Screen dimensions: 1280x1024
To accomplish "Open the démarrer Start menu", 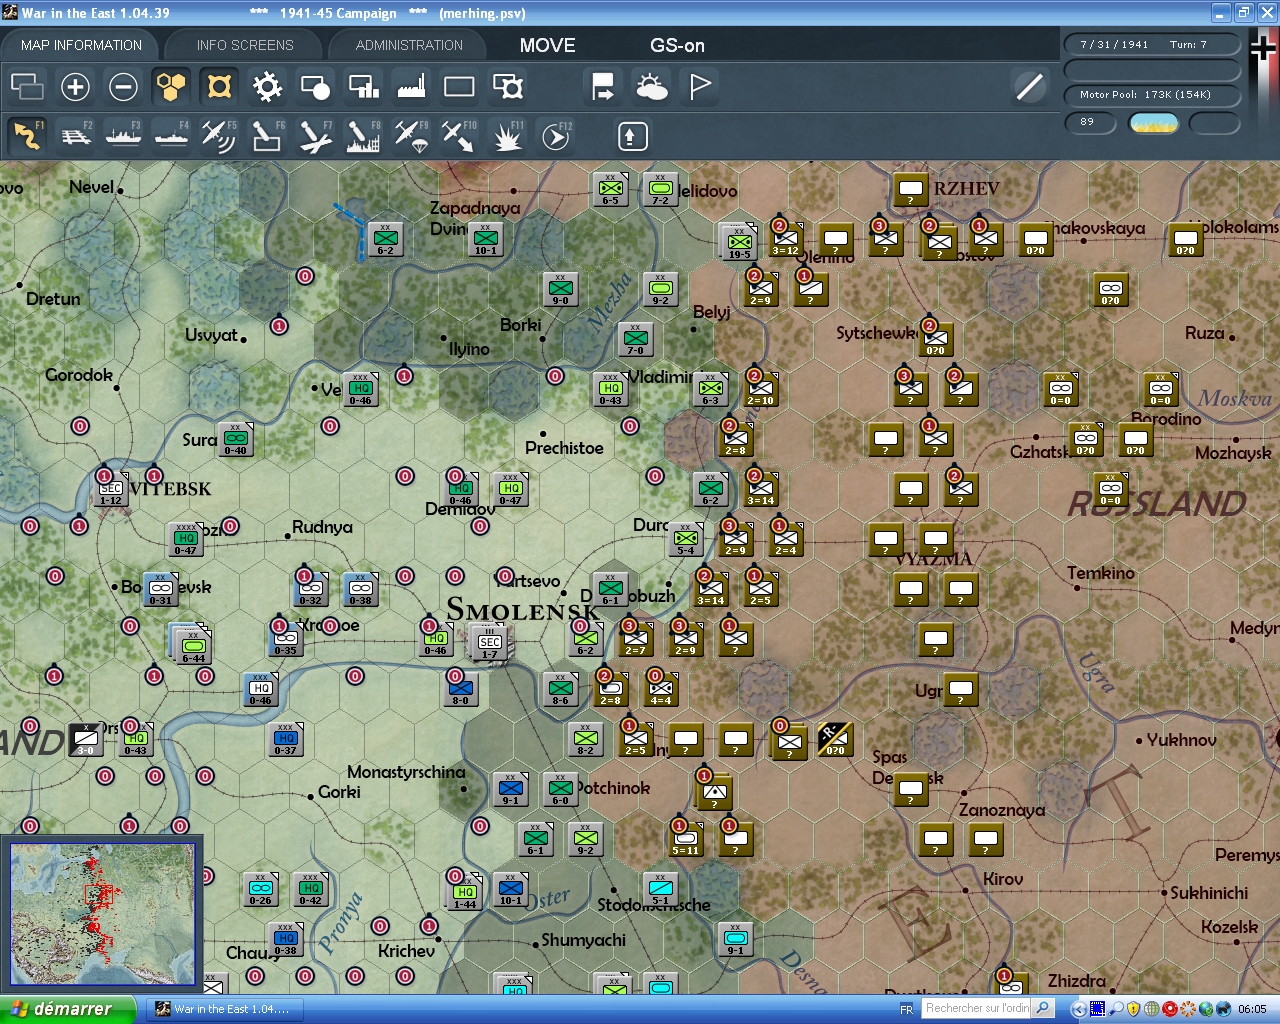I will [67, 1009].
